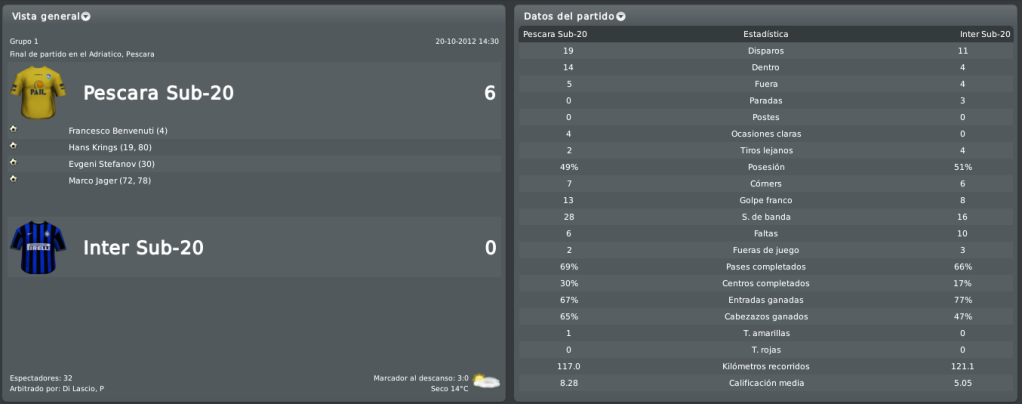
Task: Click the sunny weather icon near Seco 14°C
Action: [x=486, y=382]
